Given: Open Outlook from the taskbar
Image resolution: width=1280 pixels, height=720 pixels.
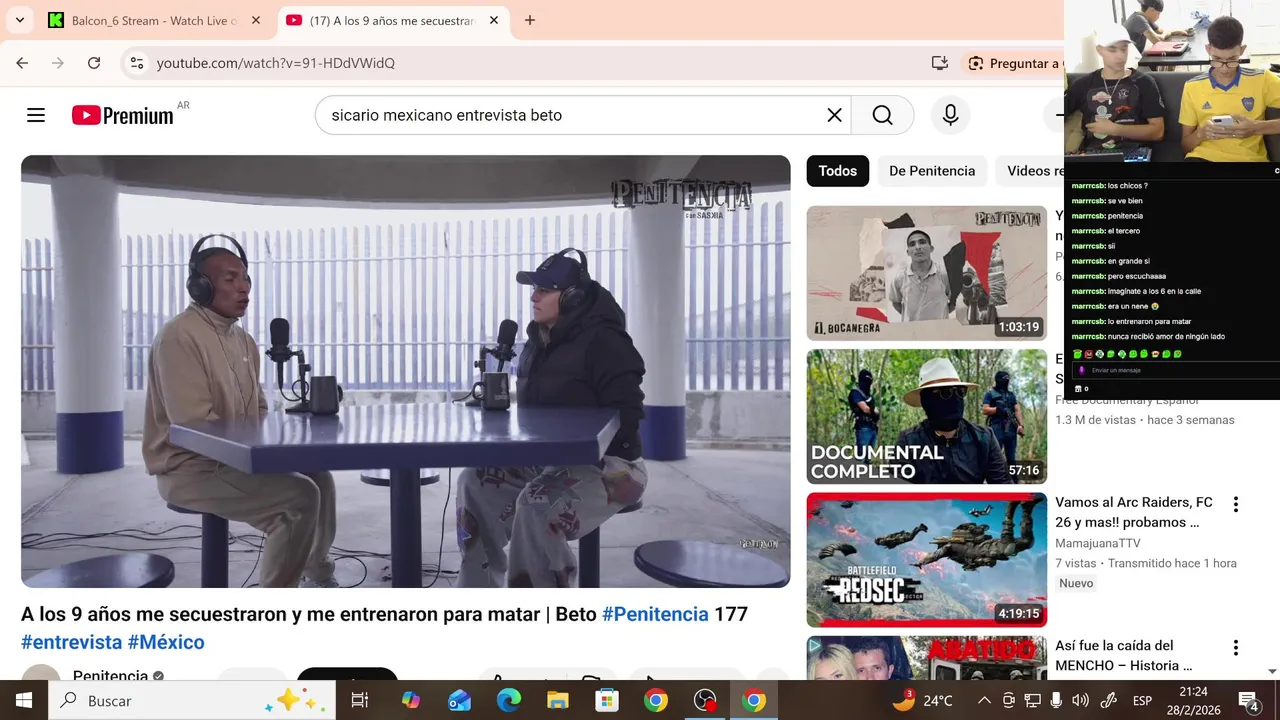Looking at the screenshot, I should point(460,701).
